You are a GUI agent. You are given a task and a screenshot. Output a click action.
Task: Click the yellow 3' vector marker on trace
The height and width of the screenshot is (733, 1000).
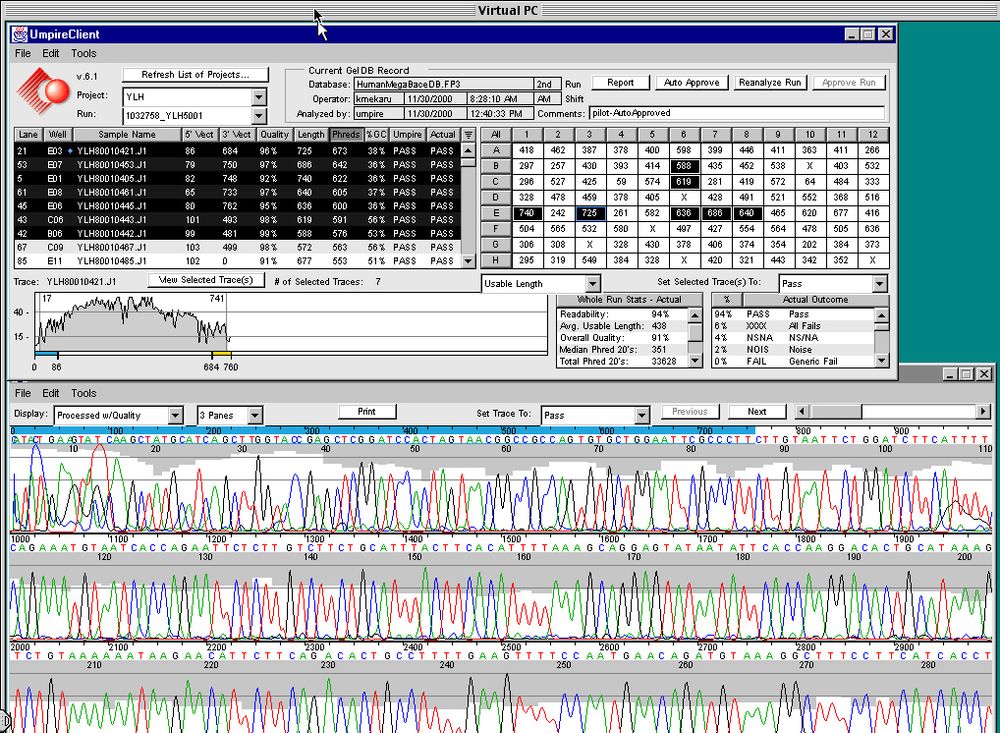tap(221, 354)
